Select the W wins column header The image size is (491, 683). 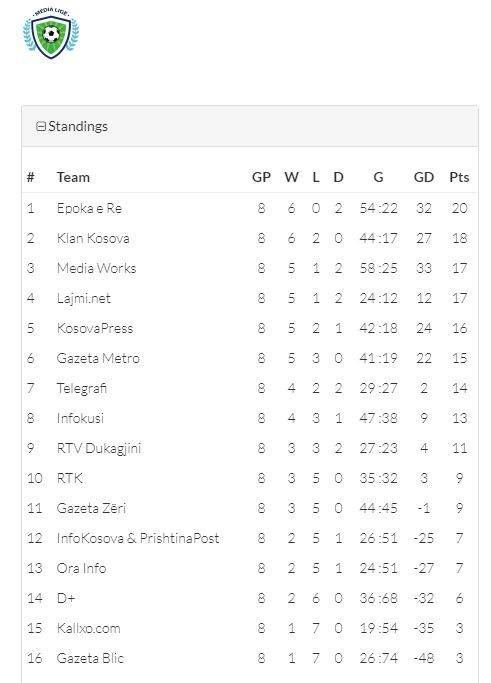coord(291,177)
